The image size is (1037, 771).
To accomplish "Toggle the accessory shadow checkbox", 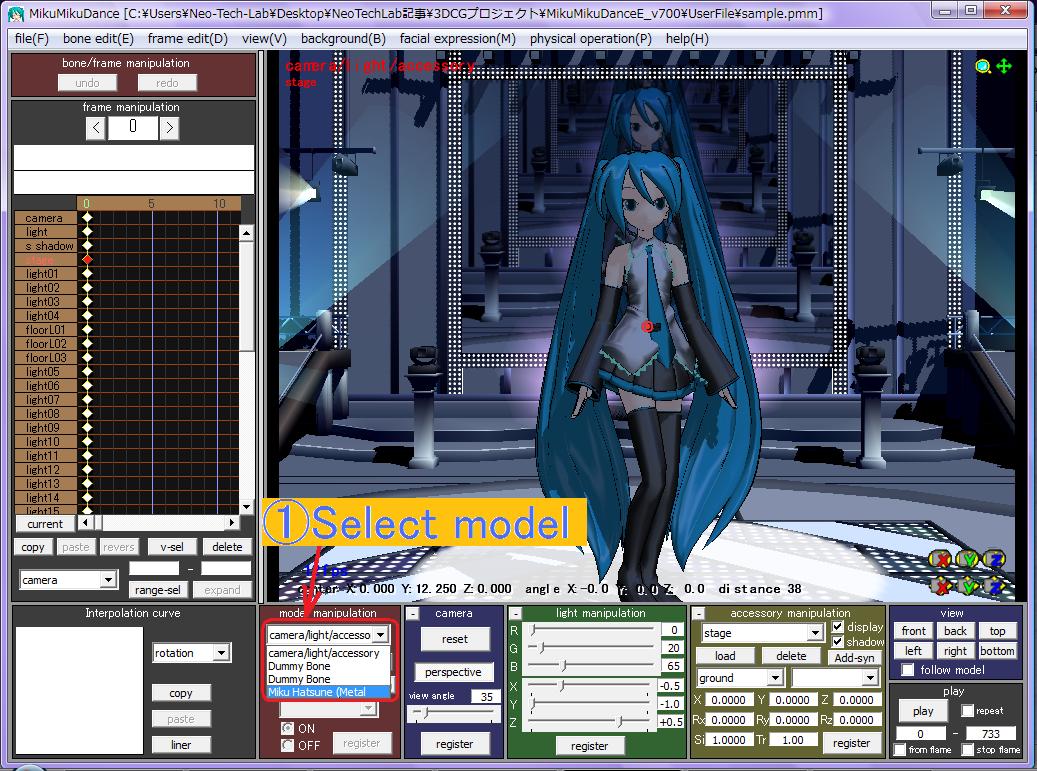I will (838, 641).
